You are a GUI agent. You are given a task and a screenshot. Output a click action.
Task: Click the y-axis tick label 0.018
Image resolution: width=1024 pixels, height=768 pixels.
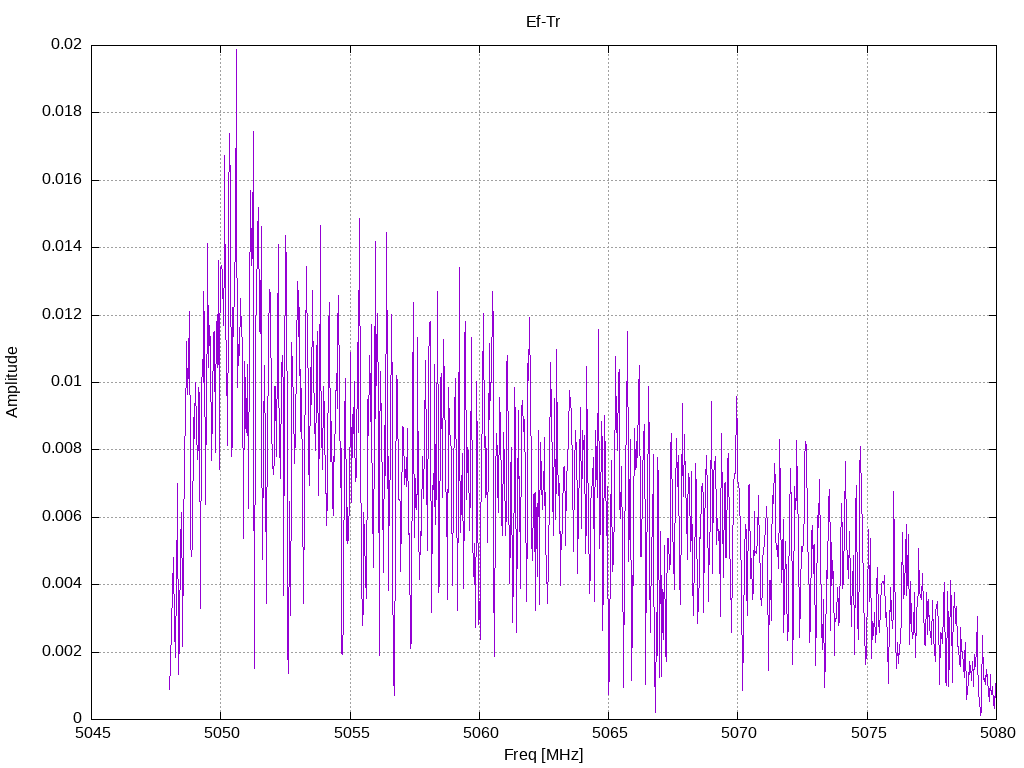[x=62, y=112]
